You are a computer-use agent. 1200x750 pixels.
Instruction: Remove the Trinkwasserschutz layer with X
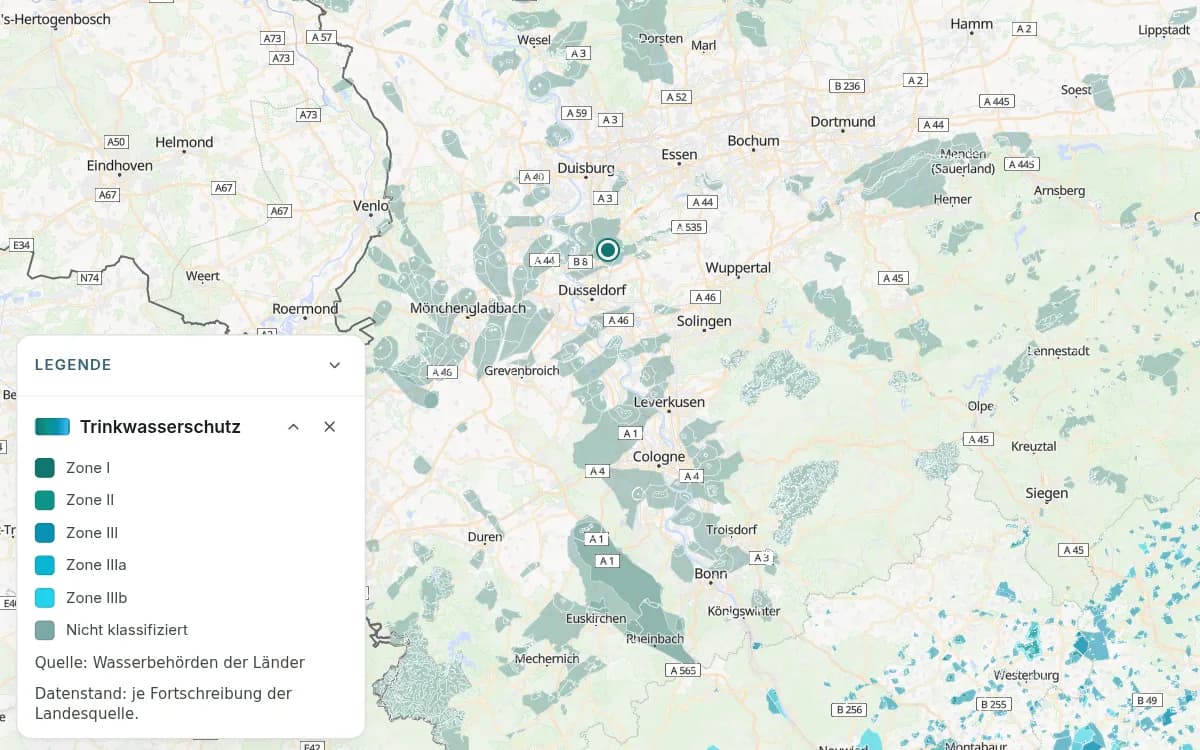[329, 427]
